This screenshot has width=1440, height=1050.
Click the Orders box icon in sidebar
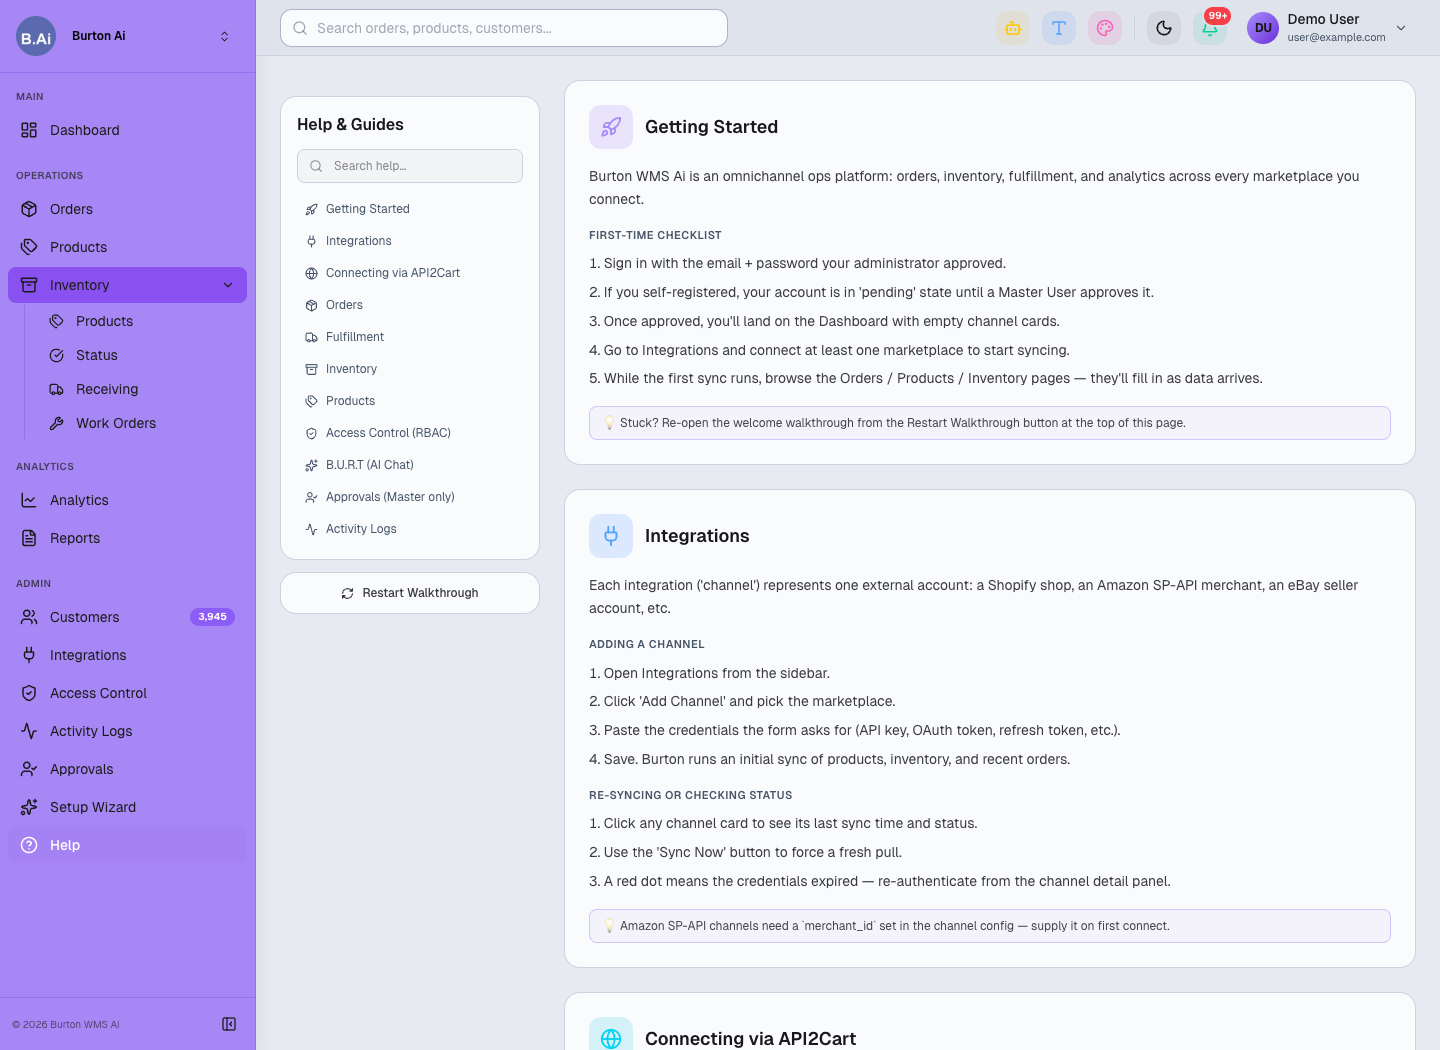coord(29,209)
